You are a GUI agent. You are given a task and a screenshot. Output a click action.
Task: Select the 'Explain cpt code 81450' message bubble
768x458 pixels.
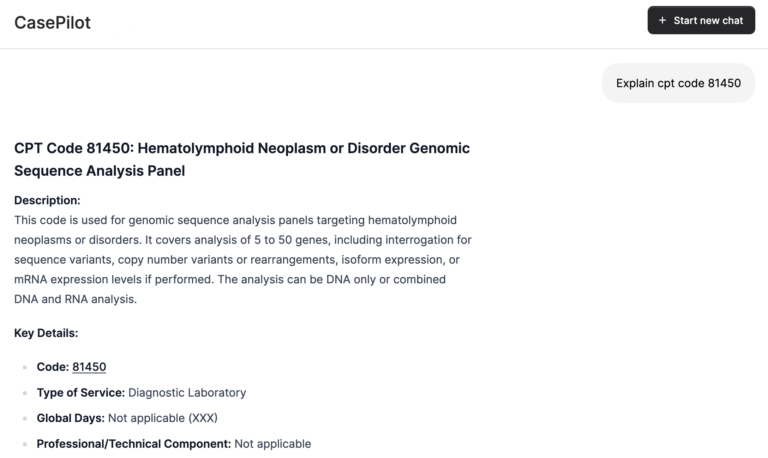point(678,83)
